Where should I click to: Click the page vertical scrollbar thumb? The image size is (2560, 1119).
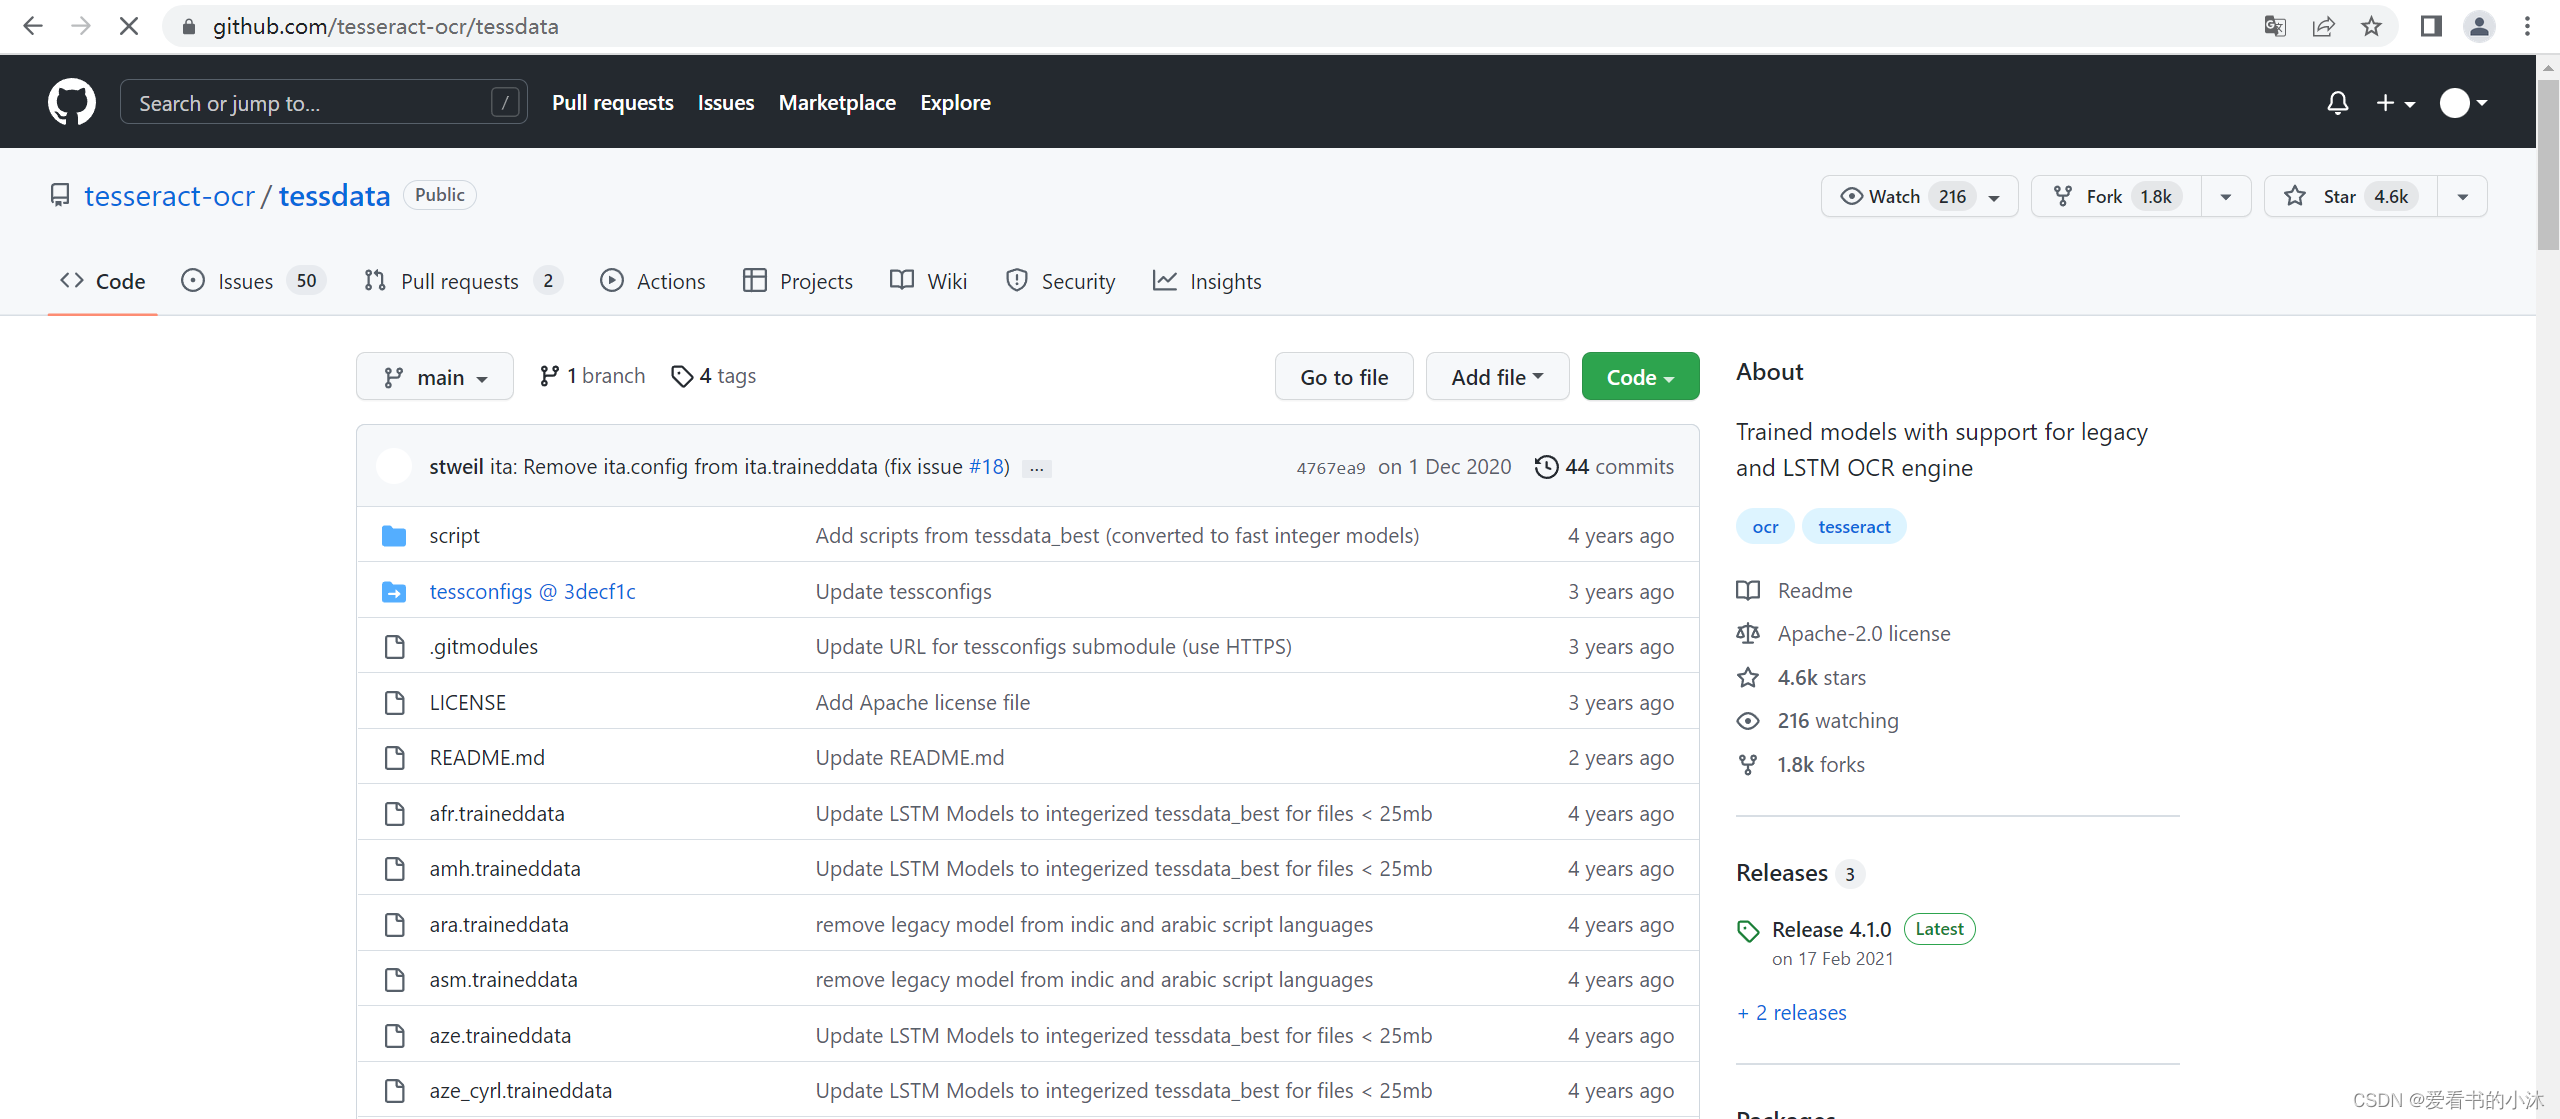2548,165
